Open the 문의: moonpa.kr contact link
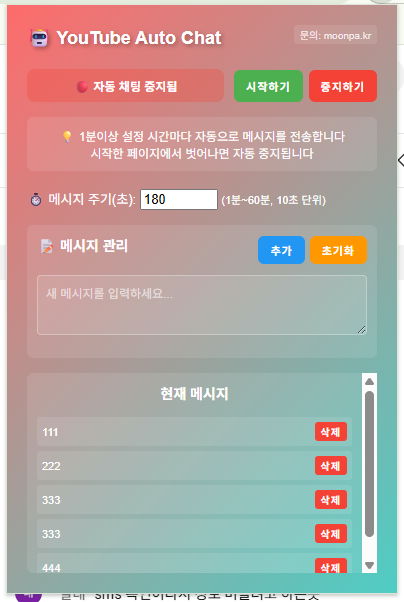Screen dimensions: 404x602 tap(335, 36)
